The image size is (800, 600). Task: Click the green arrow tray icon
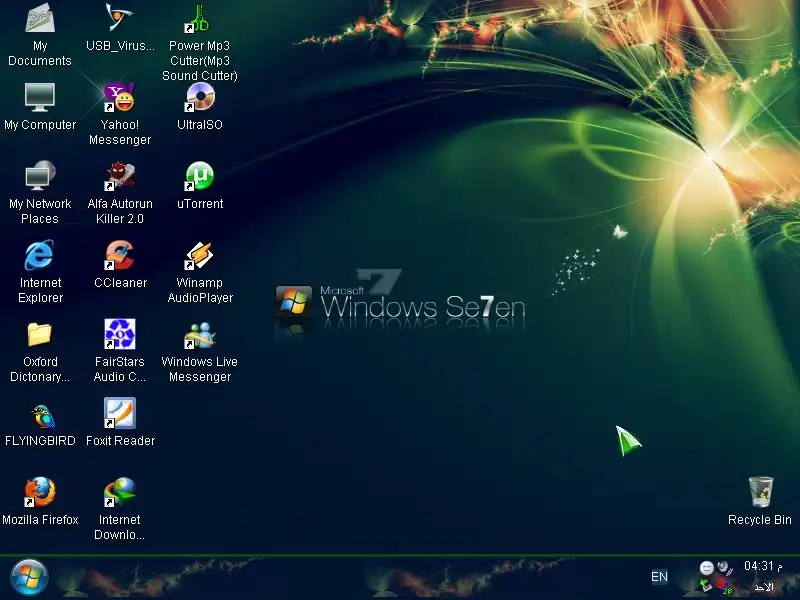(x=707, y=585)
